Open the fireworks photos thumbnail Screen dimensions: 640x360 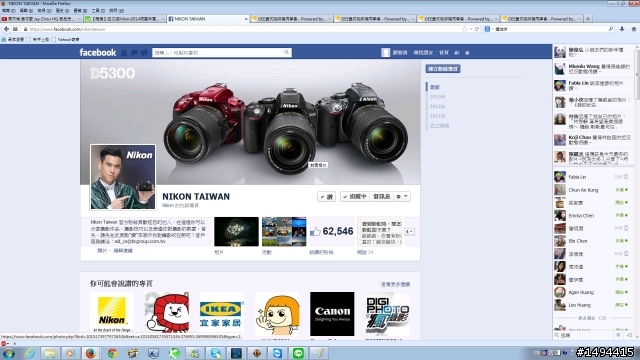tap(236, 231)
